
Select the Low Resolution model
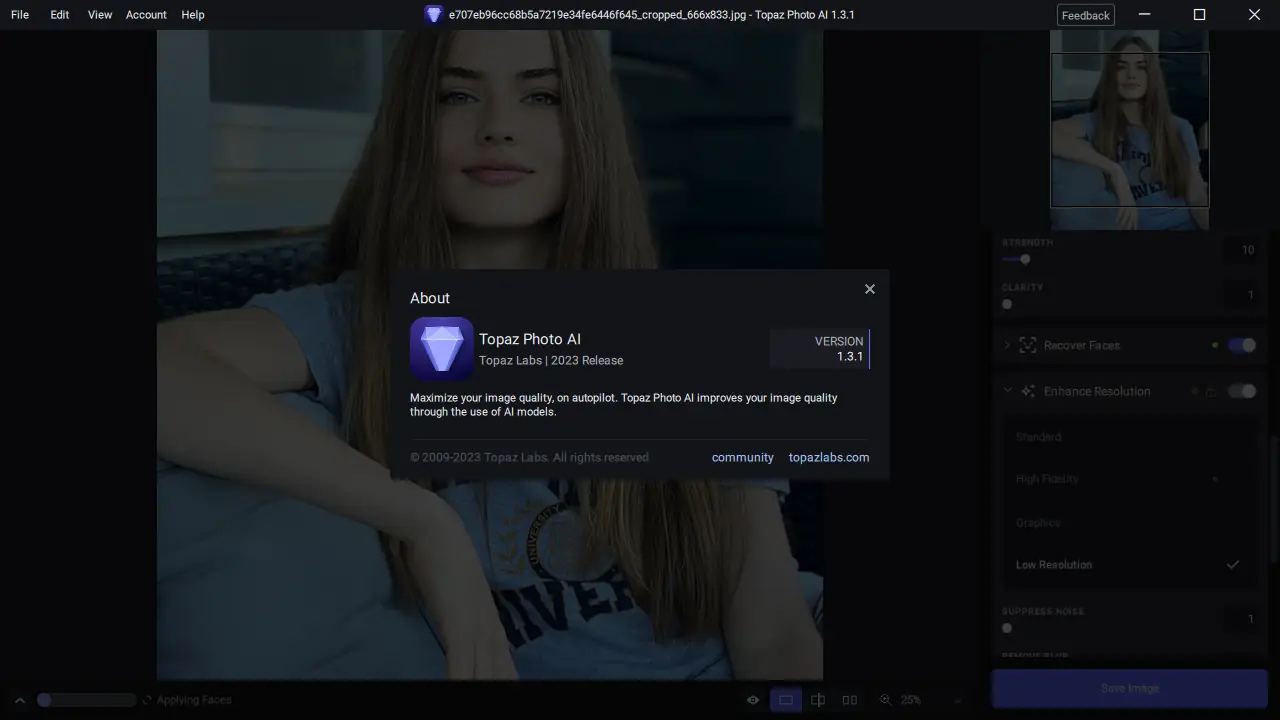[x=1130, y=565]
